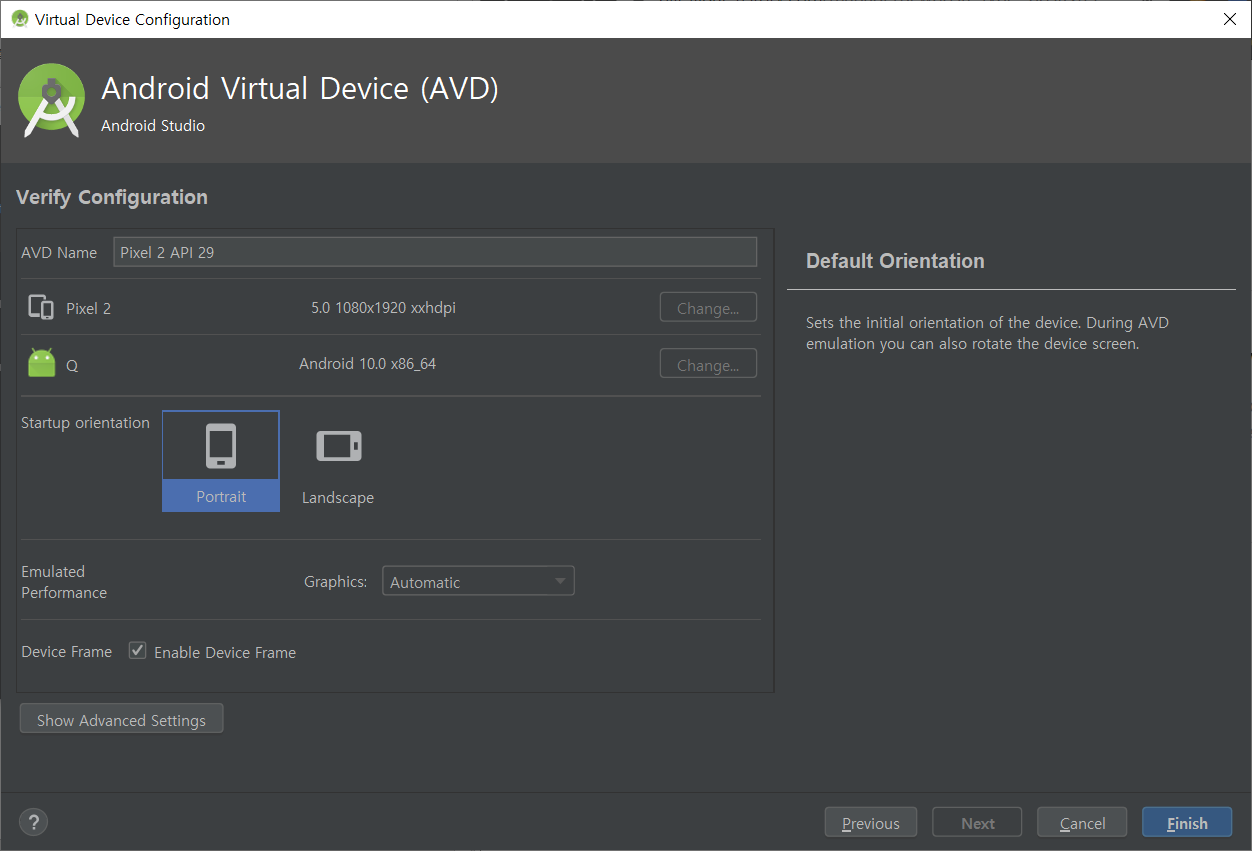Screen dimensions: 1252x851
Task: Click the 'Emulated Performance' label
Action: (64, 582)
